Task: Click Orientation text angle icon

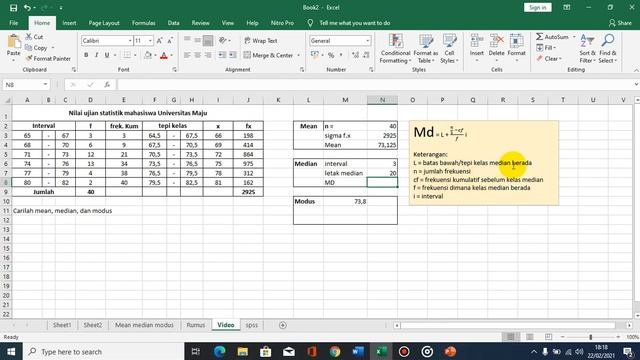Action: pos(222,40)
